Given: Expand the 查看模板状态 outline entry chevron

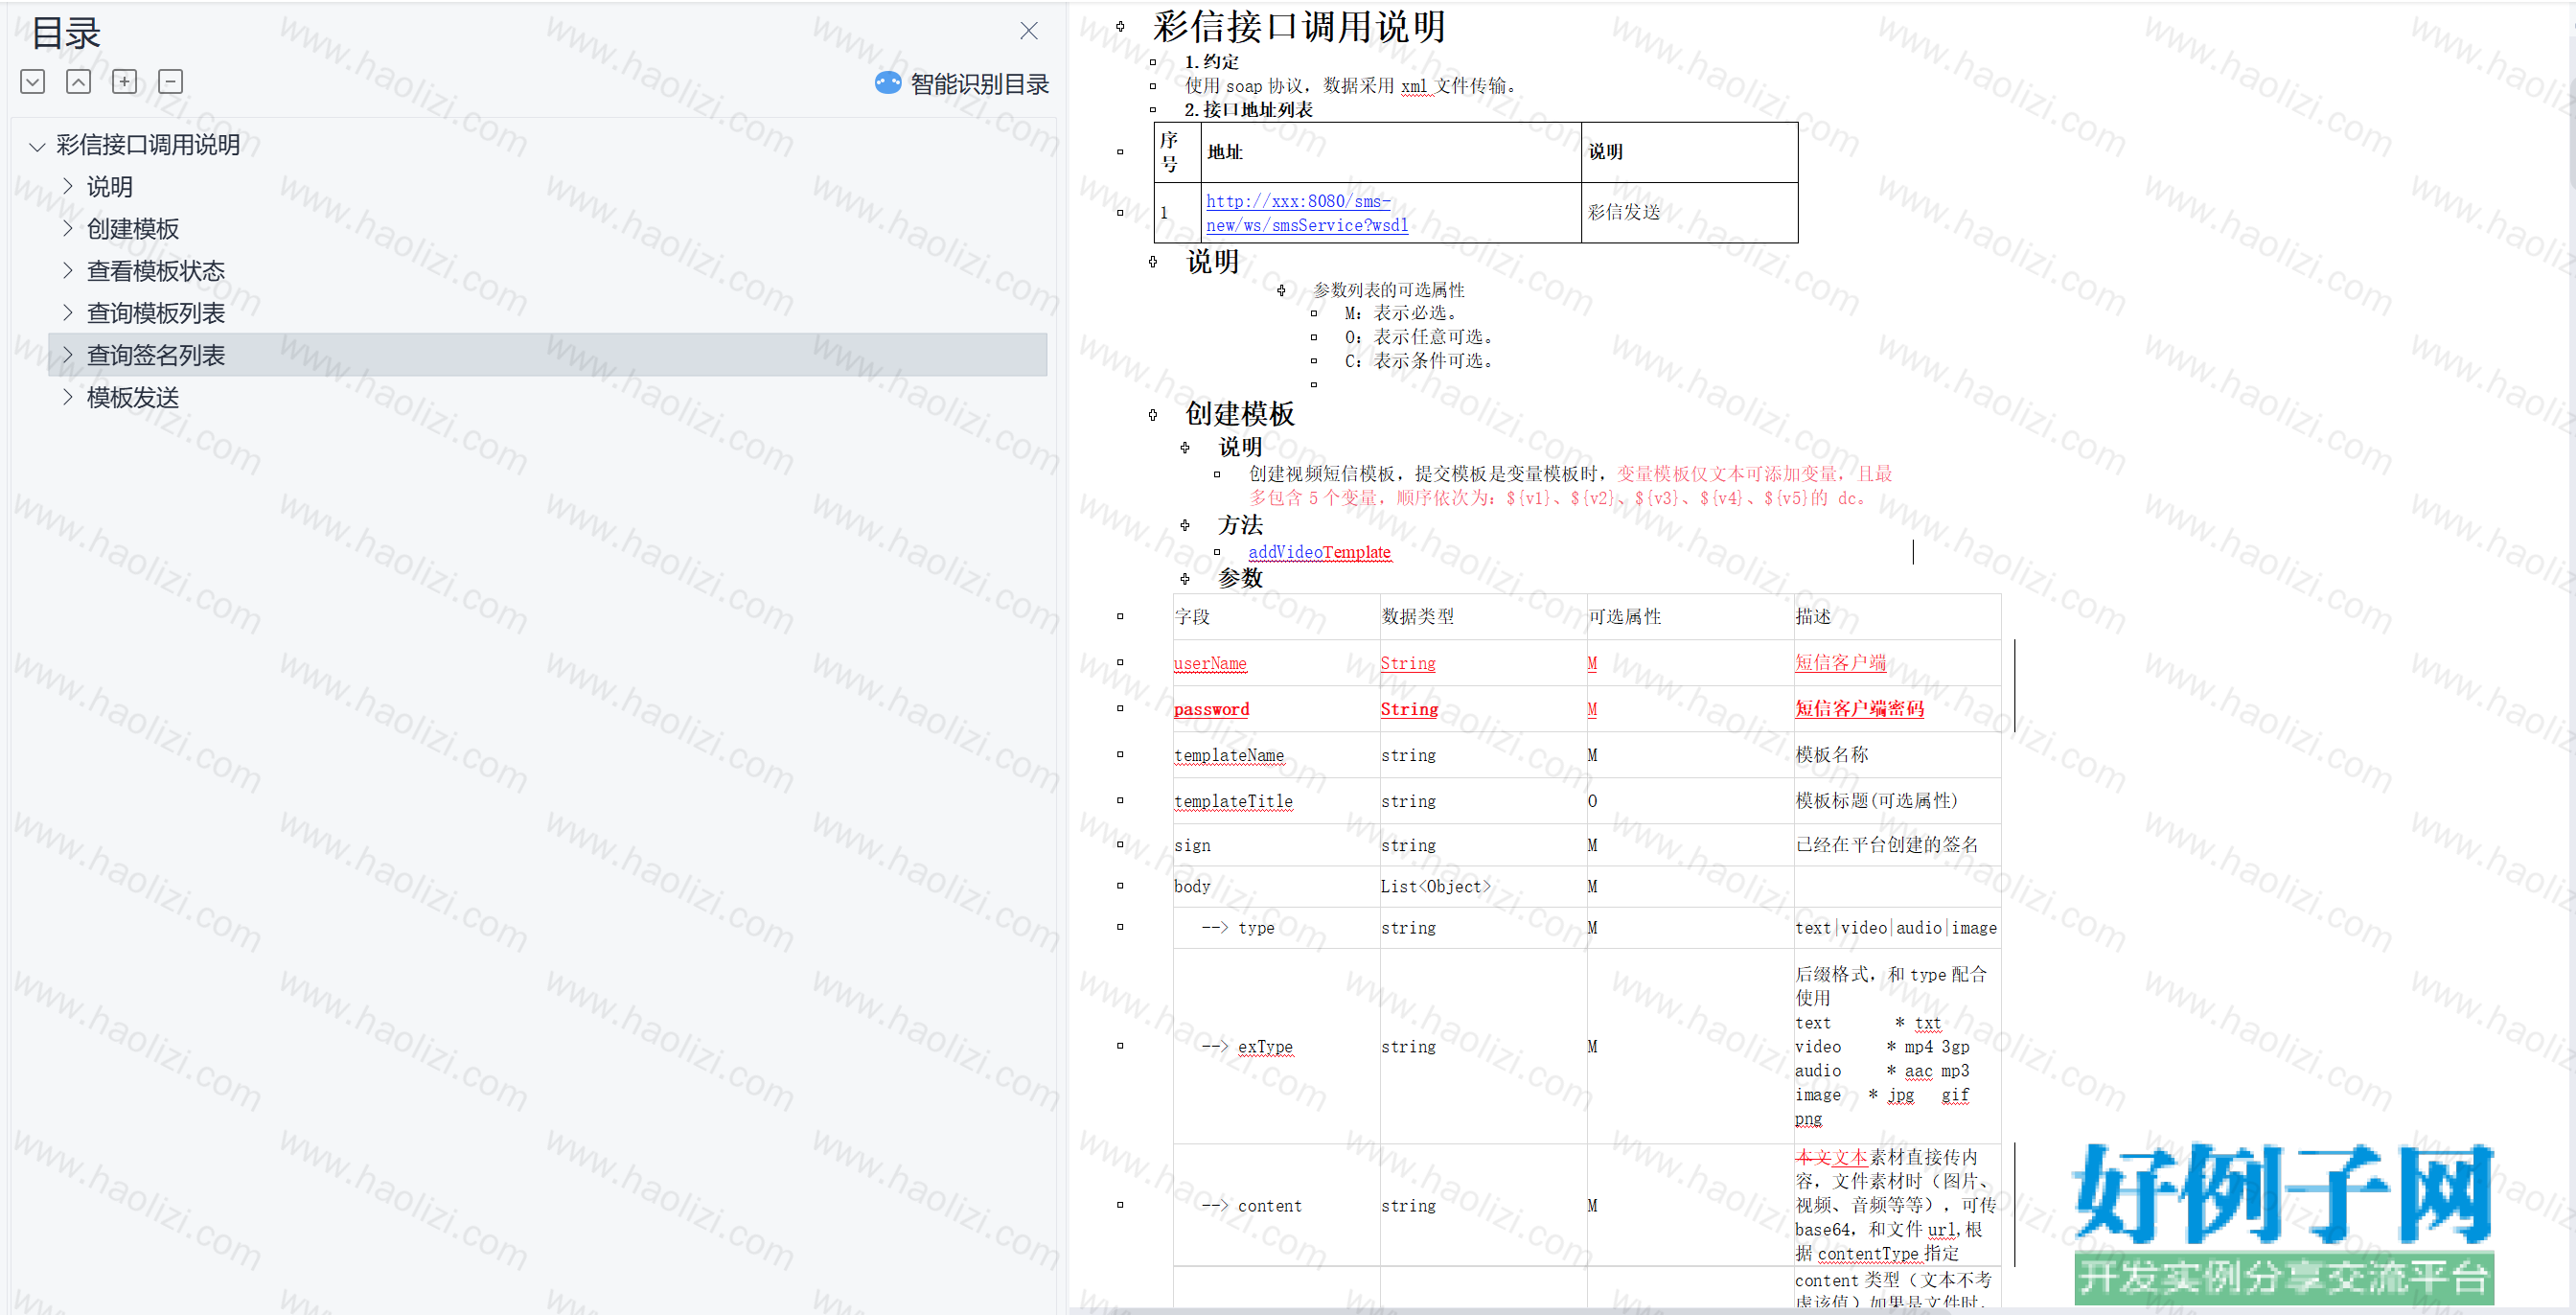Looking at the screenshot, I should (68, 270).
